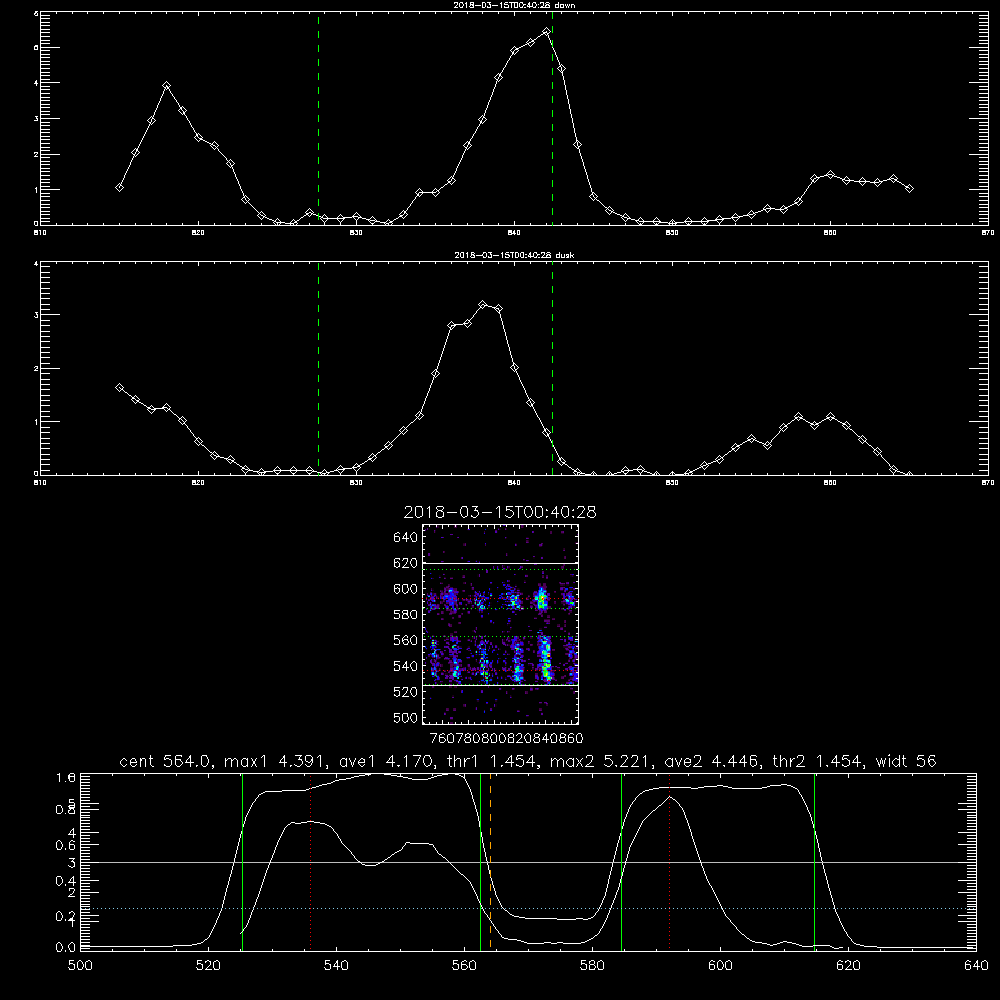Viewport: 1000px width, 1000px height.
Task: Click bottom axis label 540
Action: coord(336,966)
